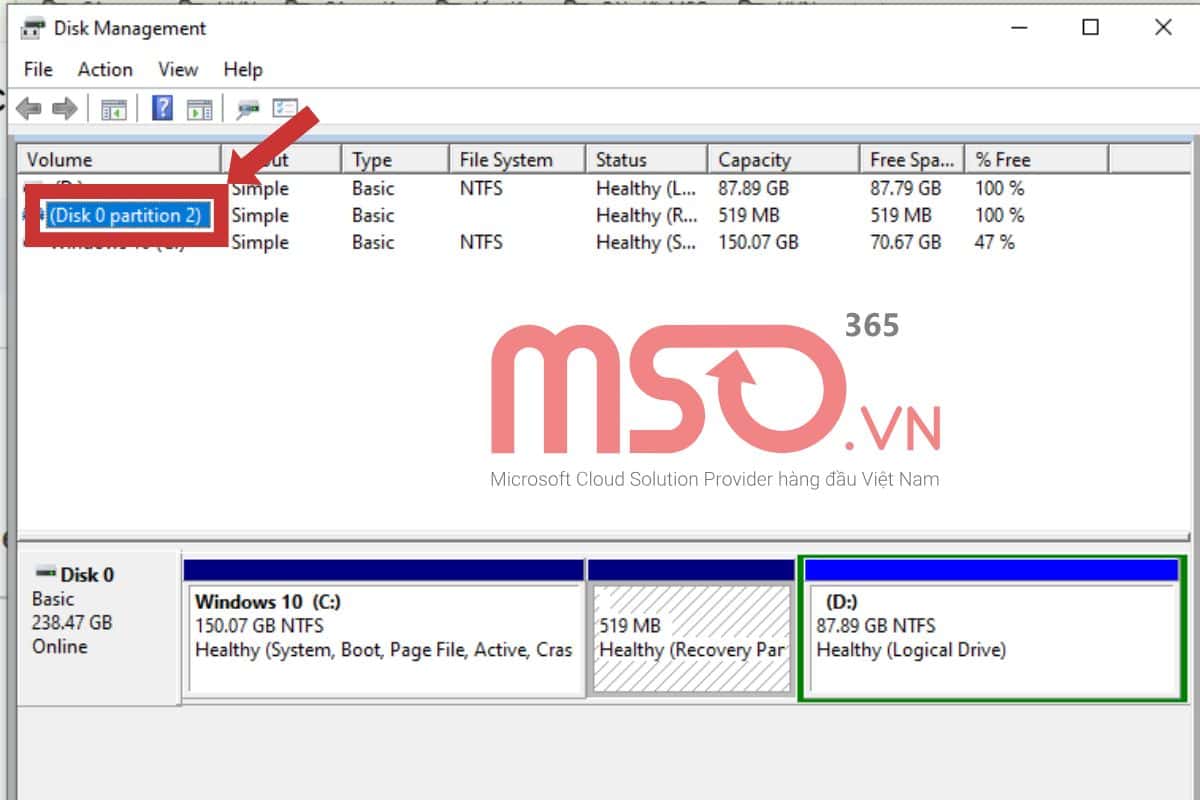Minimize the Disk Management window
This screenshot has width=1200, height=800.
[1018, 28]
